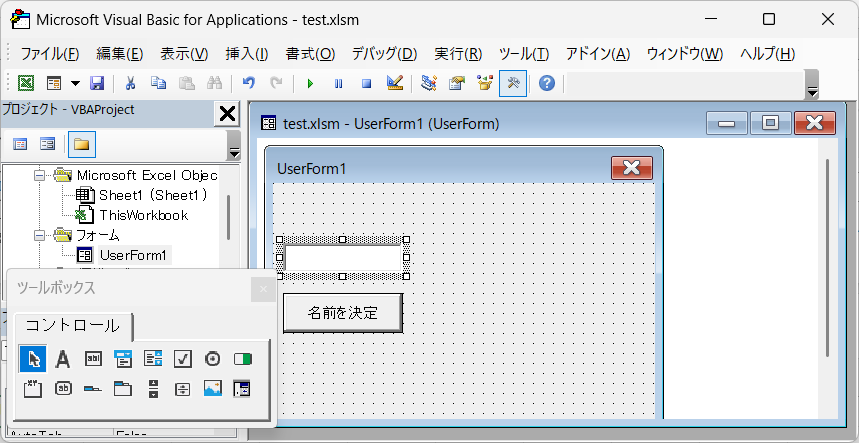Screen dimensions: 859x443
Task: Open the ツール(T) menu
Action: click(x=524, y=54)
